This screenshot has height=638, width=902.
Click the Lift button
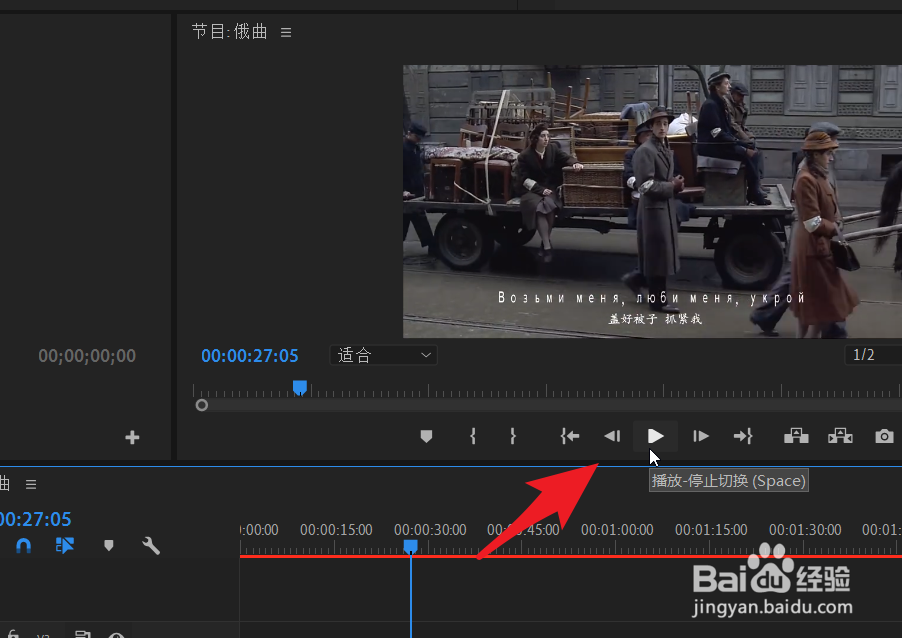pos(796,436)
